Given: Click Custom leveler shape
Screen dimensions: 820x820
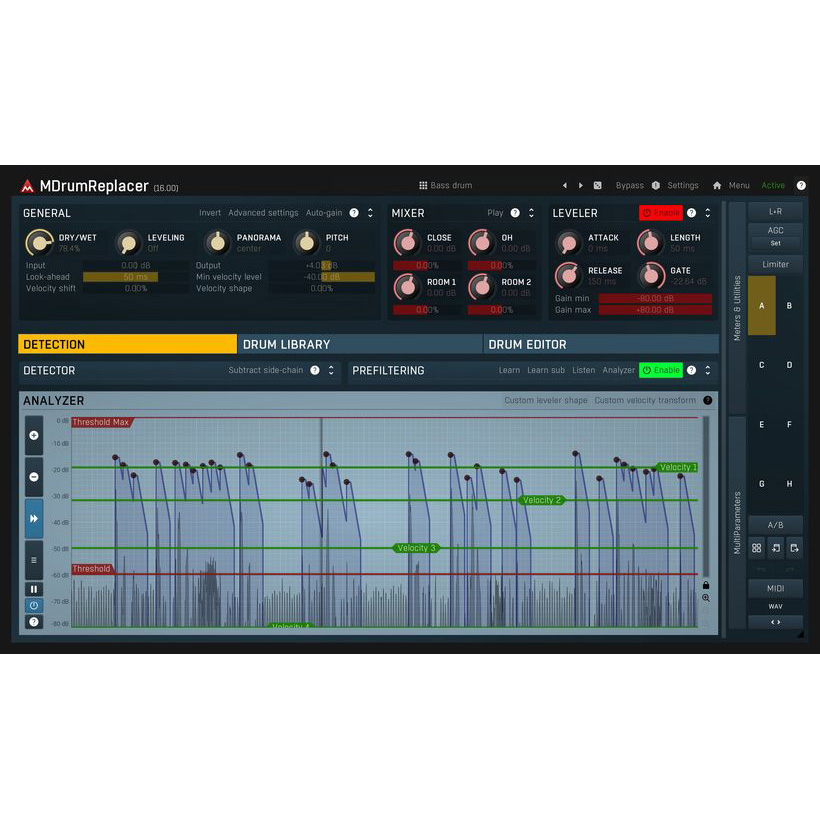Looking at the screenshot, I should [545, 401].
